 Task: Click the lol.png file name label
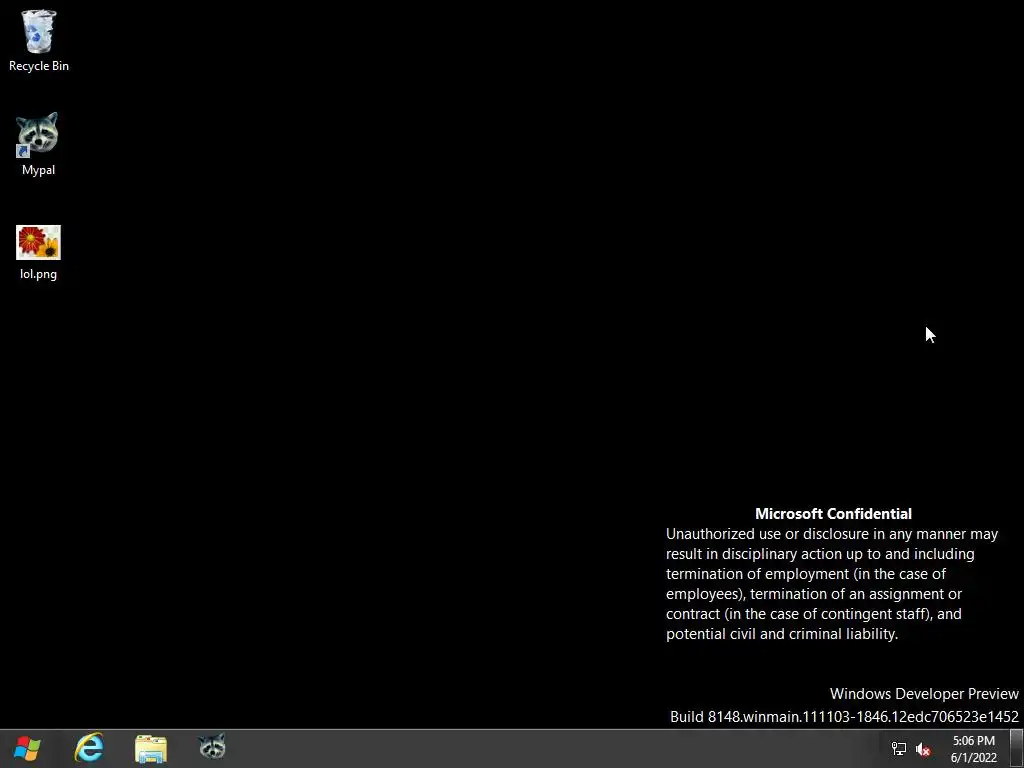(39, 274)
